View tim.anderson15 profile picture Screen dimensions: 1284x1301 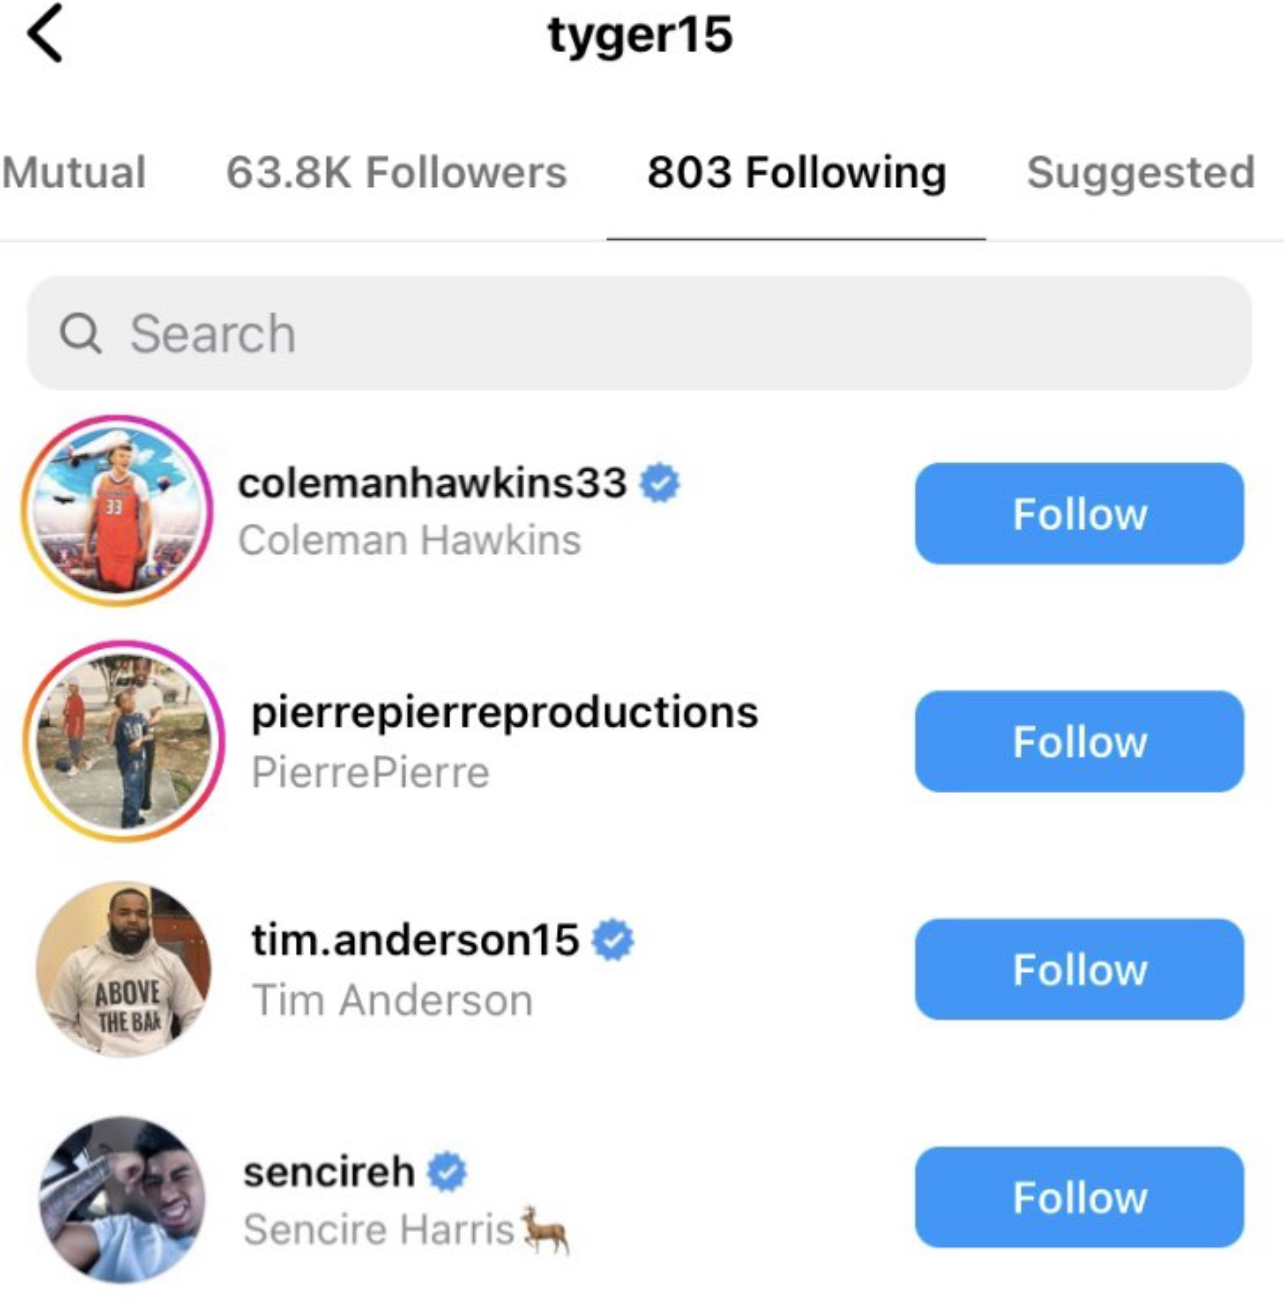pyautogui.click(x=124, y=969)
